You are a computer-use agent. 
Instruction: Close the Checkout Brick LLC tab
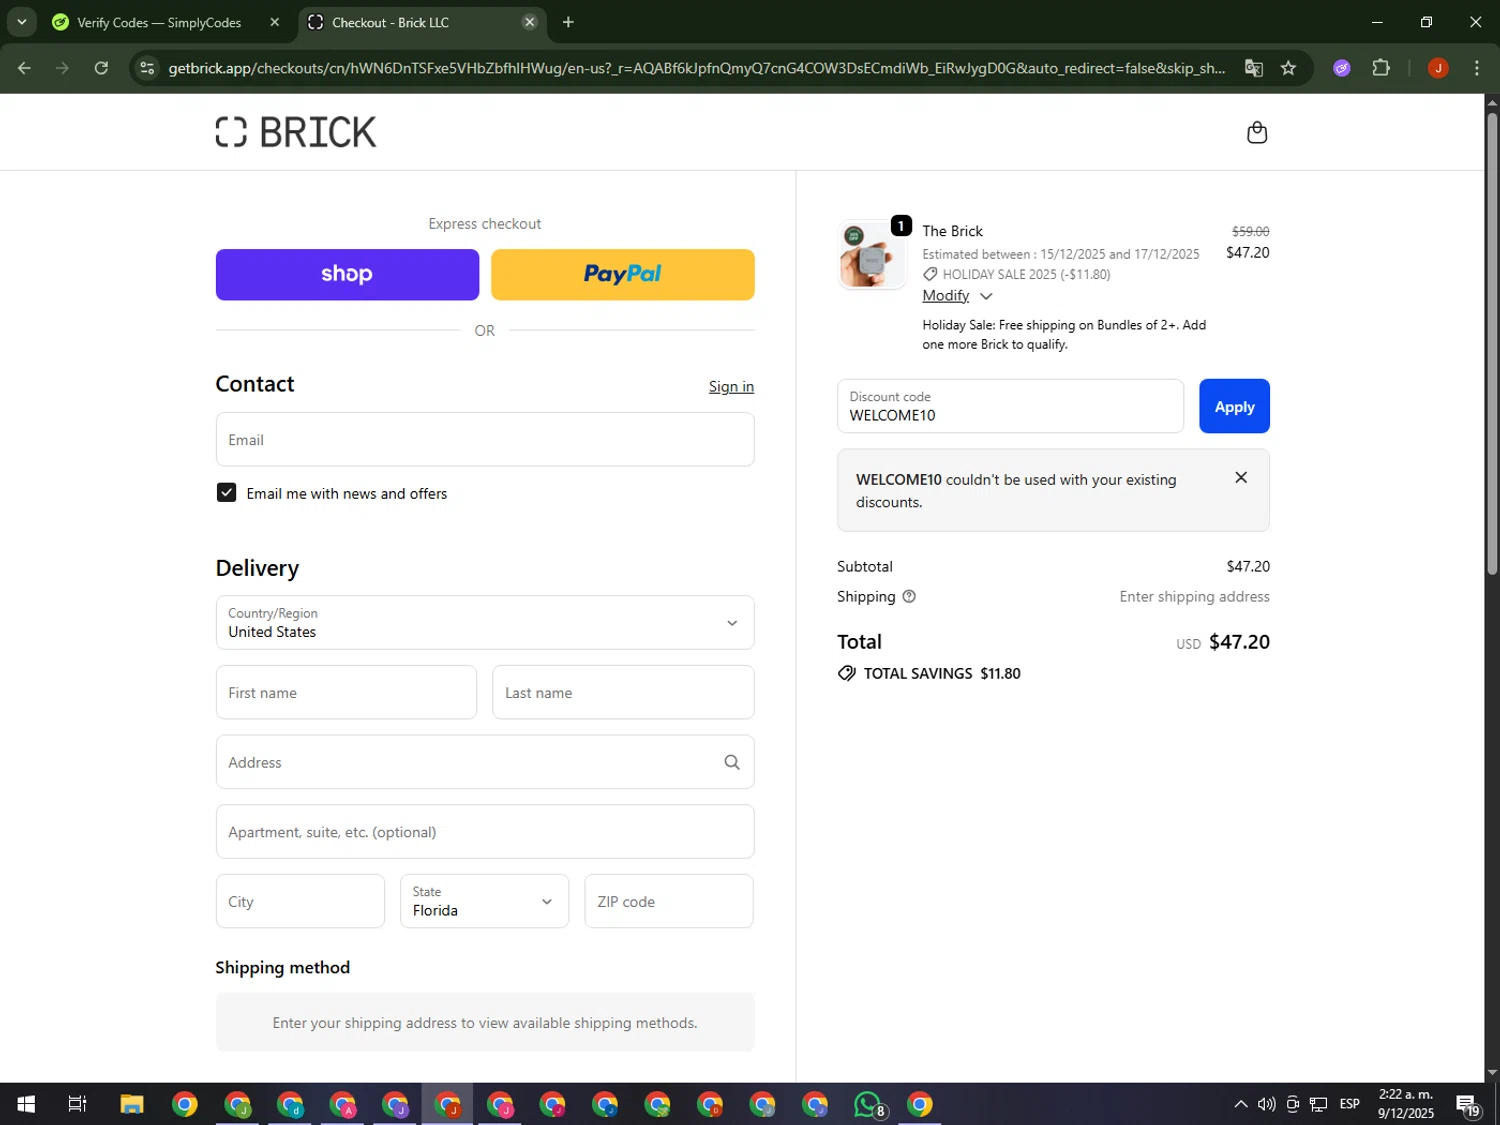click(530, 22)
